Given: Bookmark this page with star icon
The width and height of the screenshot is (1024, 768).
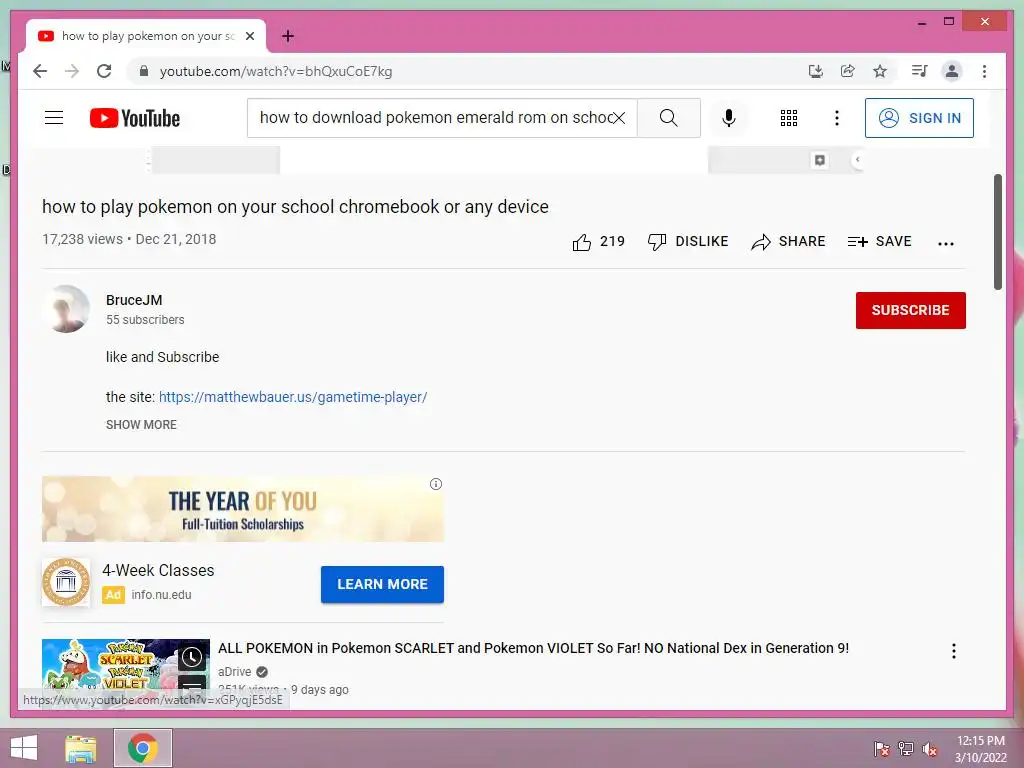Looking at the screenshot, I should pos(880,71).
